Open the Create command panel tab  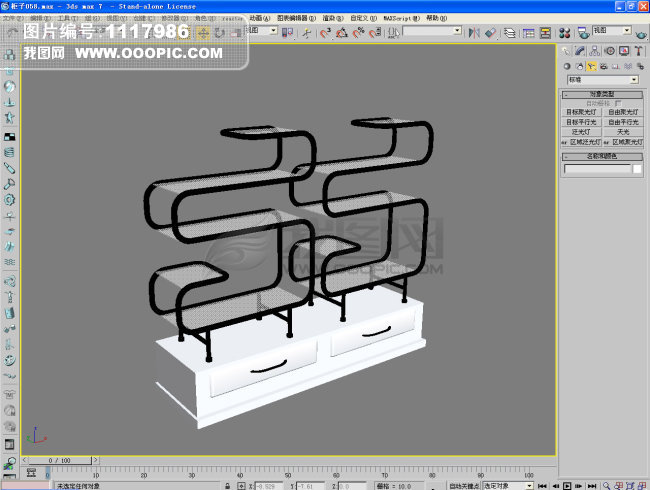[566, 51]
